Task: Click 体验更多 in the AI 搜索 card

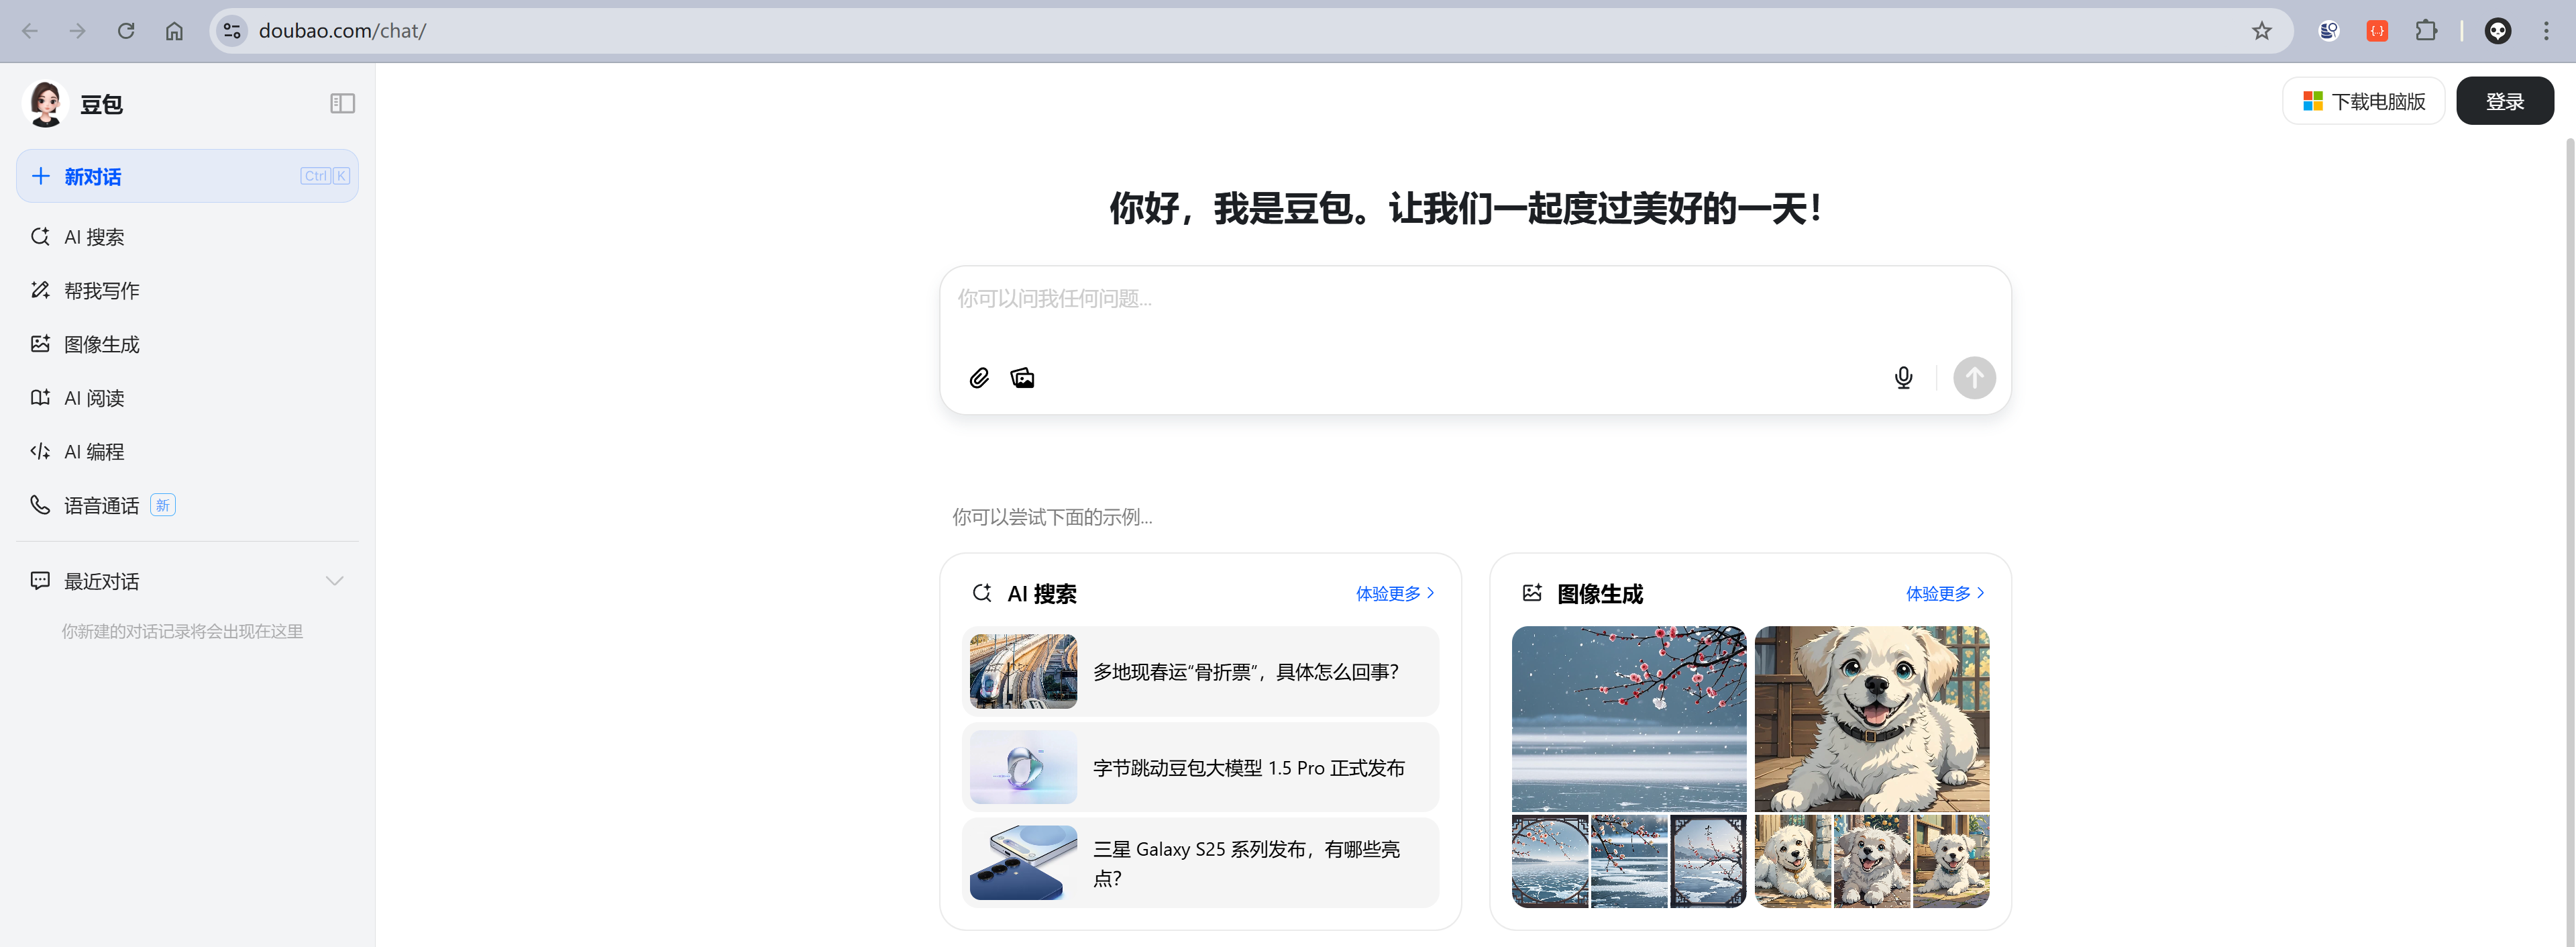Action: (x=1395, y=593)
